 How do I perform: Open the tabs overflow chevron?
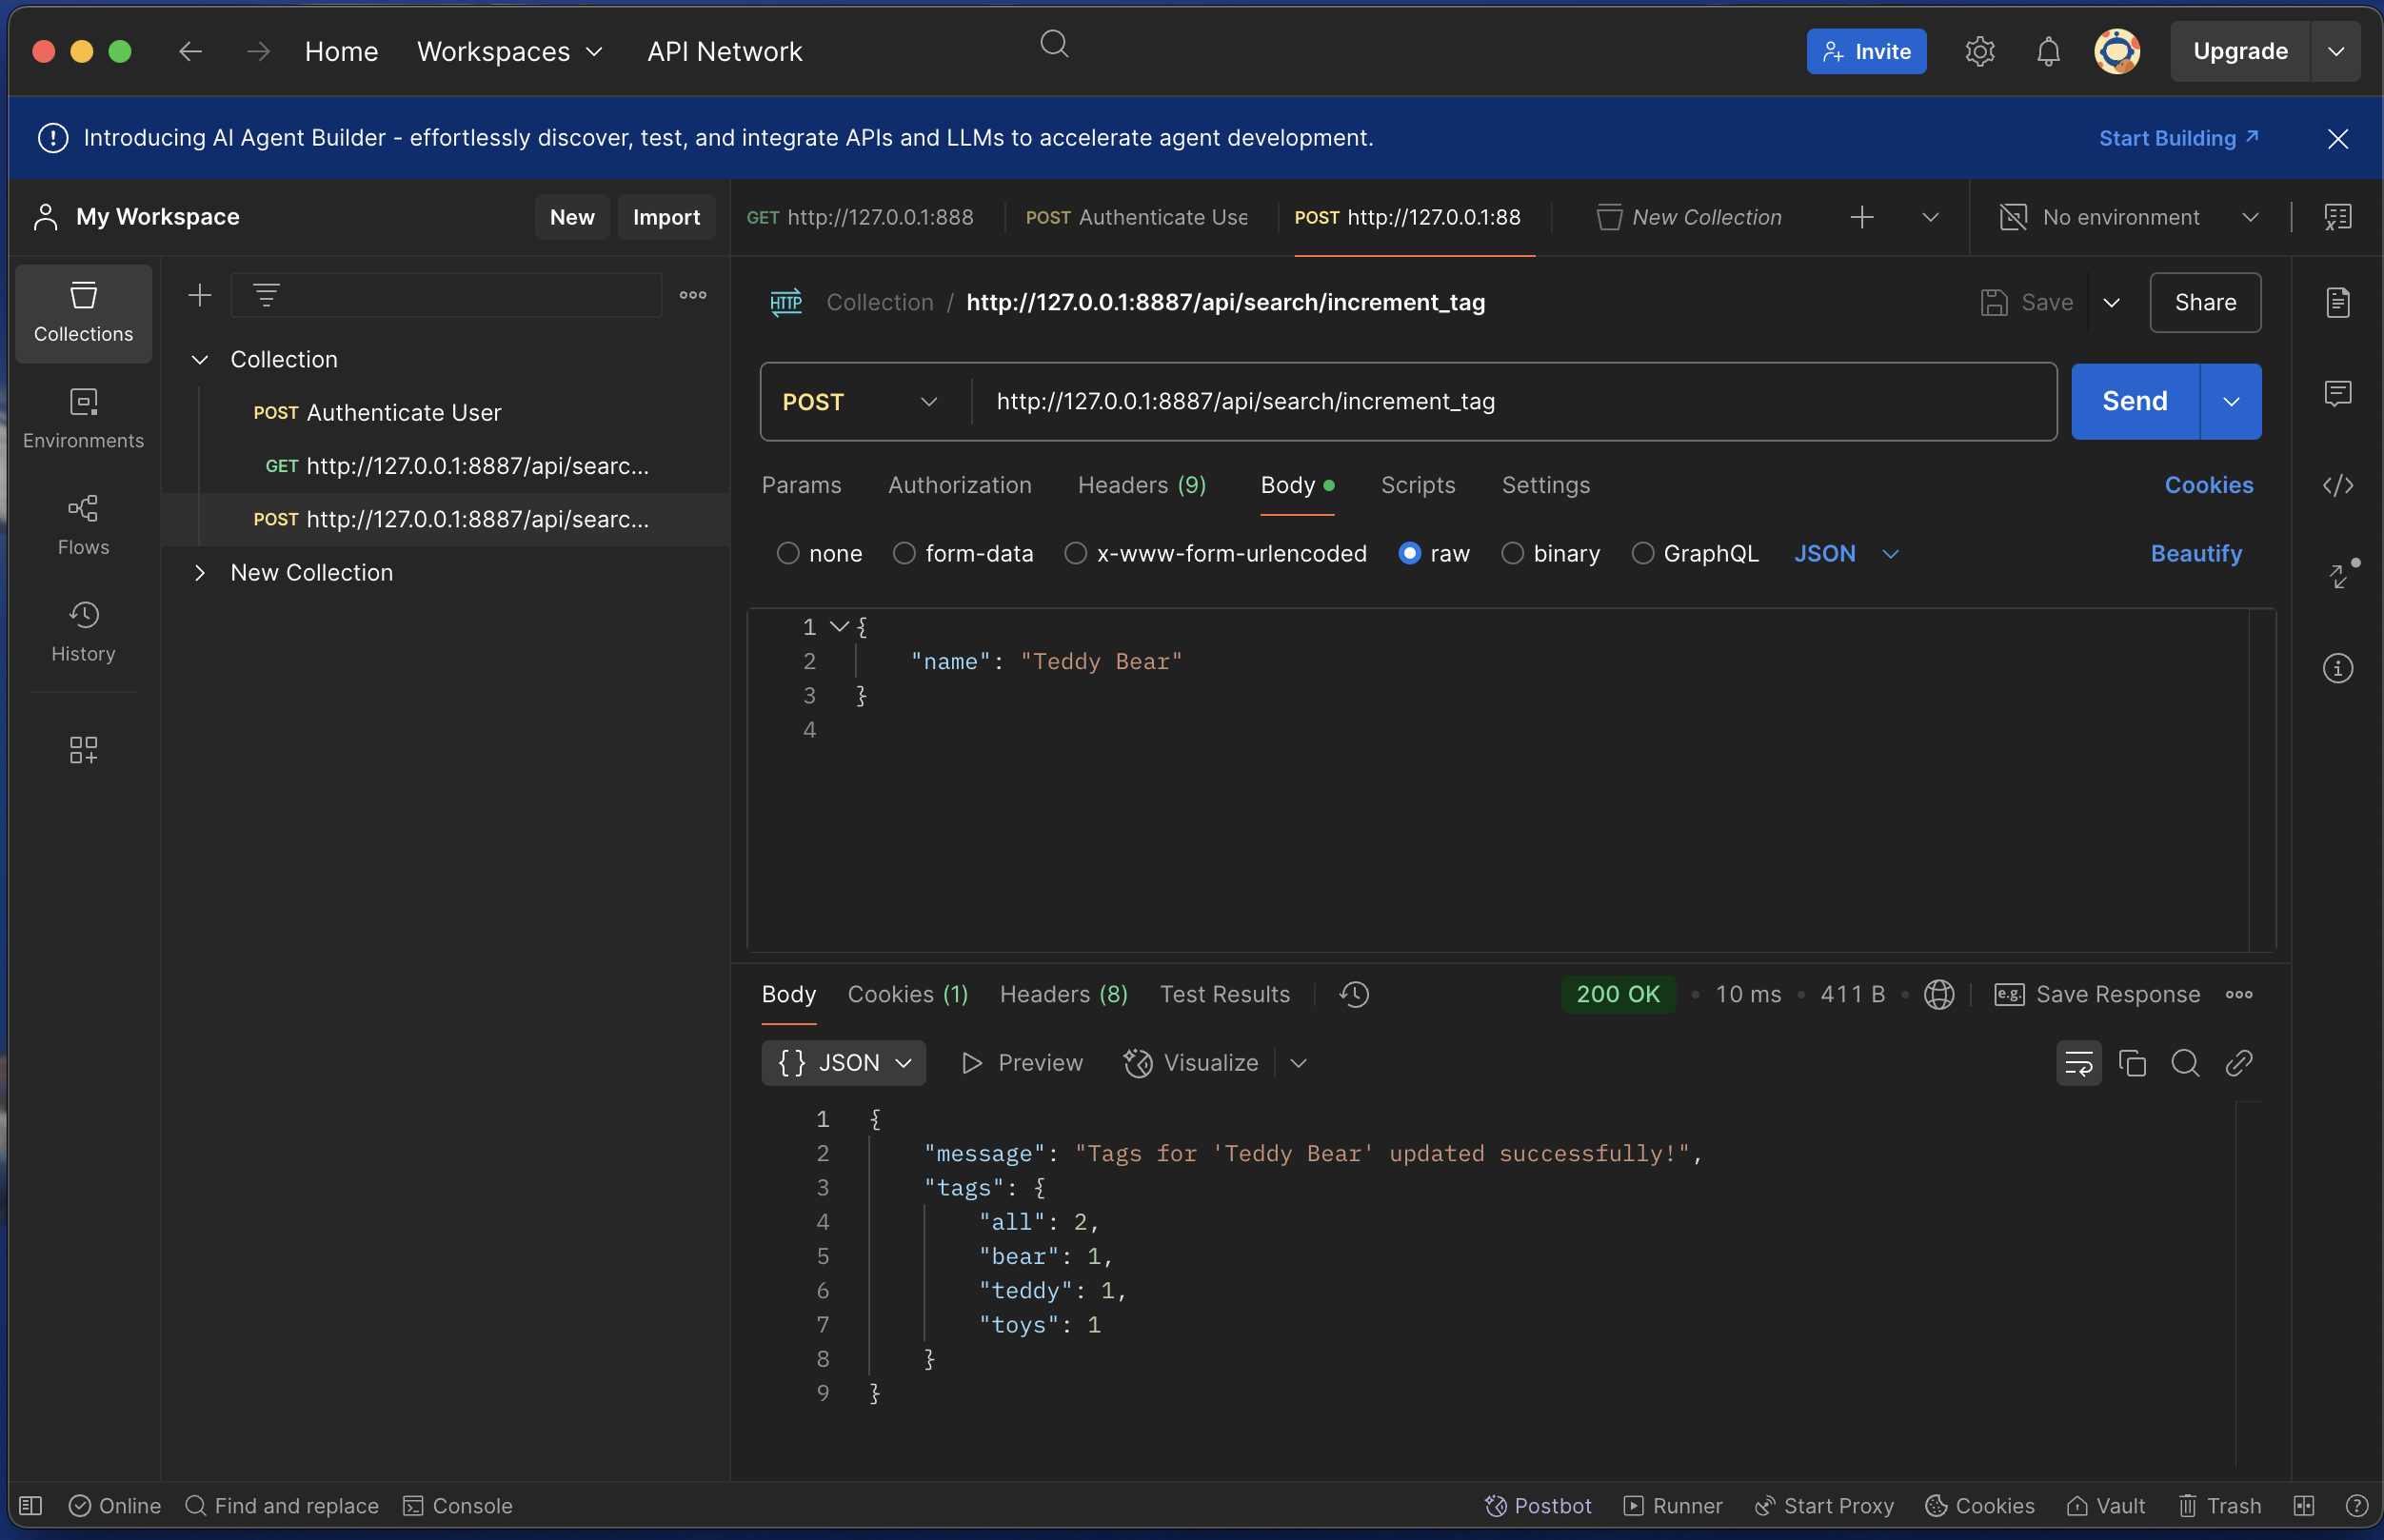(x=1930, y=217)
